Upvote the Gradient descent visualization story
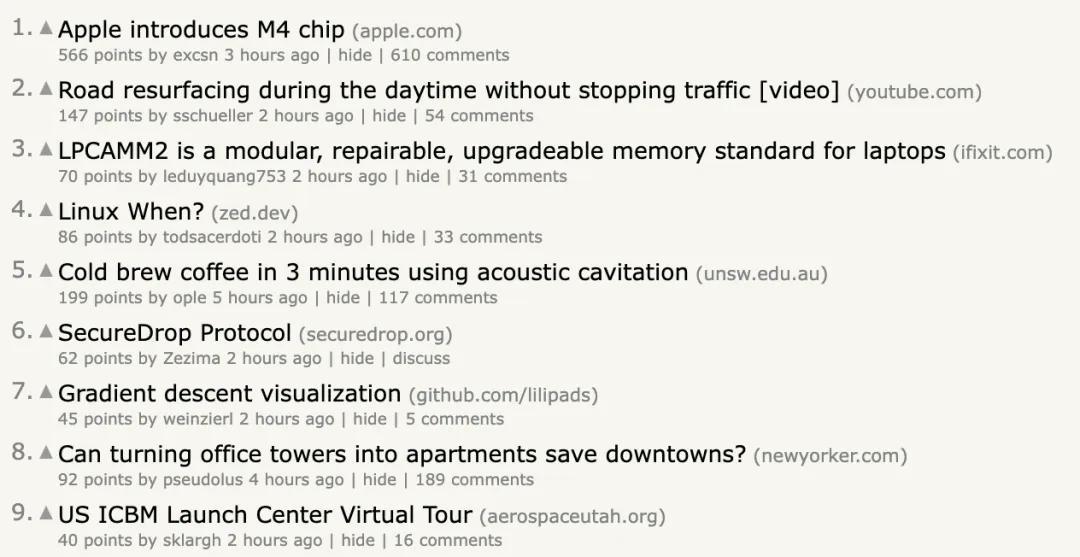Image resolution: width=1080 pixels, height=557 pixels. pyautogui.click(x=46, y=392)
